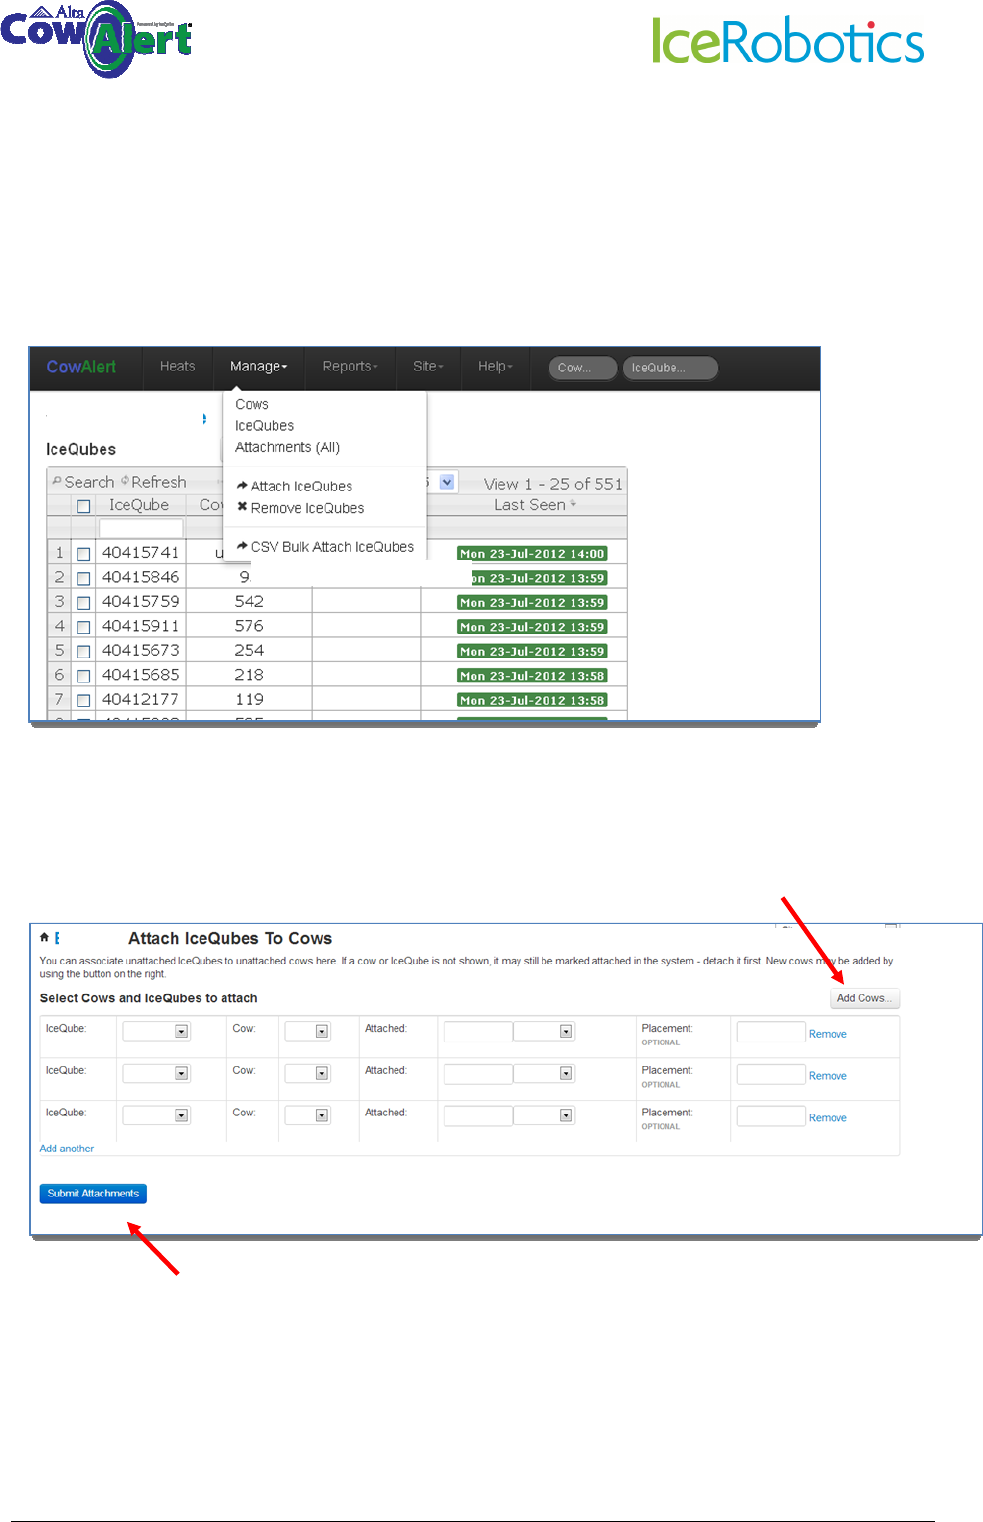
Task: Open the second row's IceQube dropdown
Action: 156,1073
